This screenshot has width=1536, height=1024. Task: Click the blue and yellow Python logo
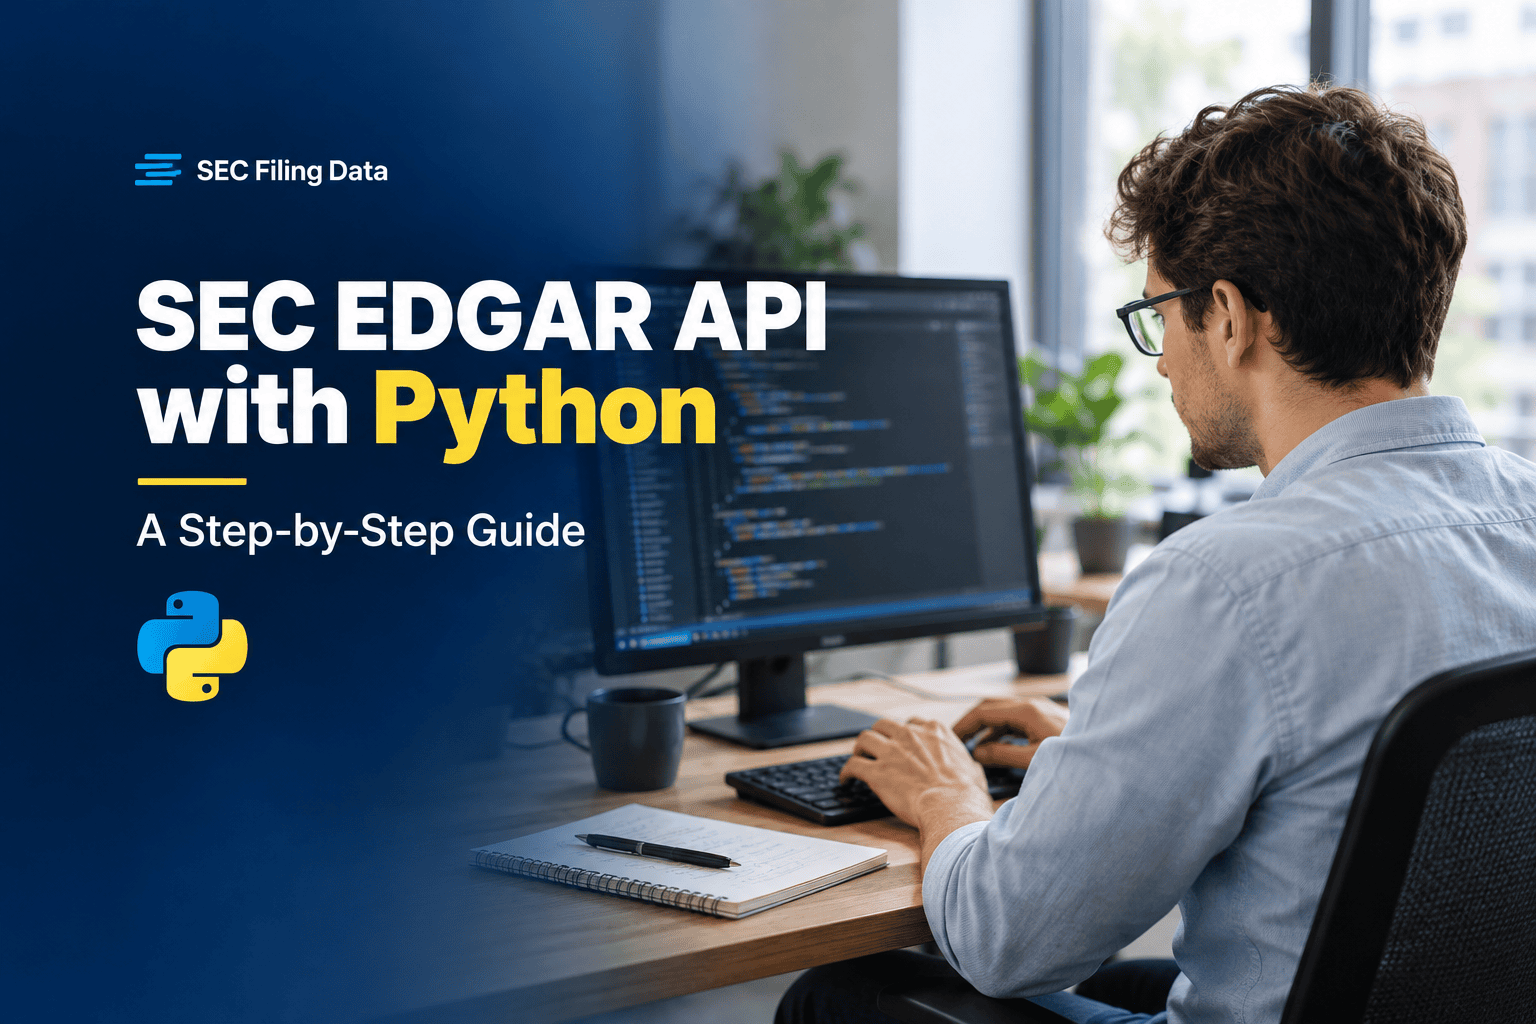tap(192, 646)
